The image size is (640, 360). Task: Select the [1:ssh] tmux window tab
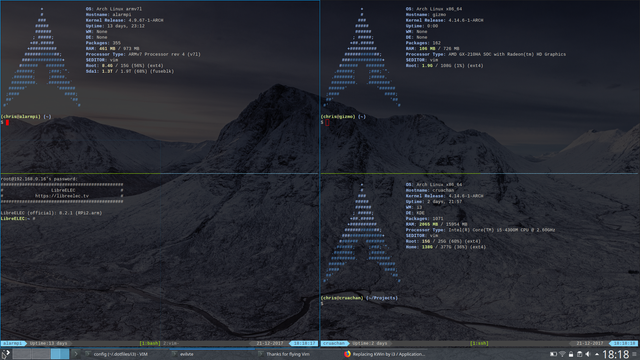tap(479, 343)
